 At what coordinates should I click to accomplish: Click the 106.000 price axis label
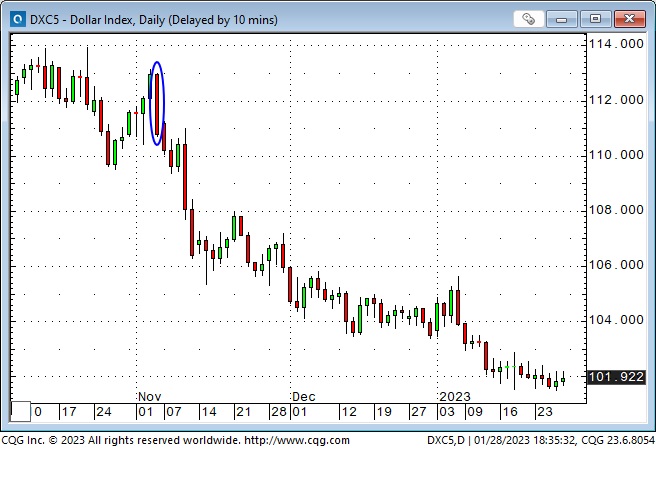(x=616, y=265)
